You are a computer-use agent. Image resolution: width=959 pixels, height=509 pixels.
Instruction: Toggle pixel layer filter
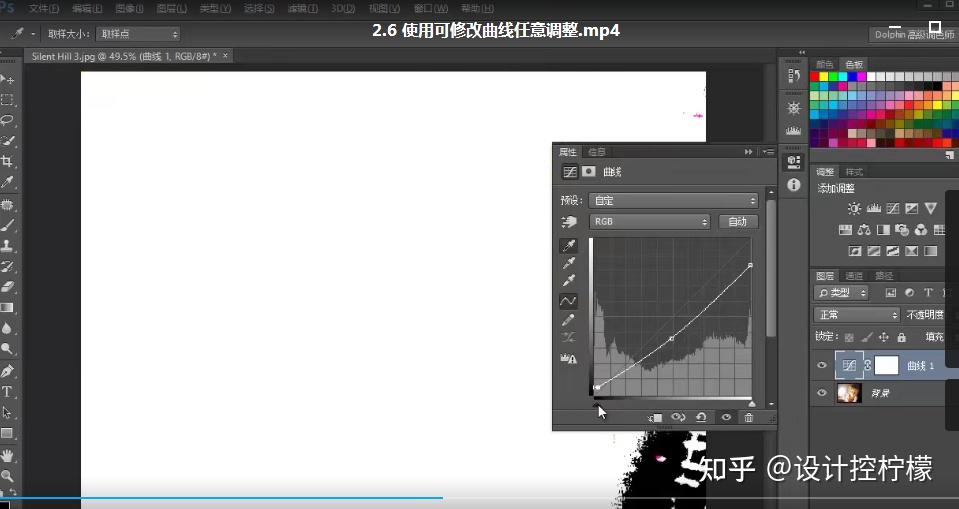890,293
